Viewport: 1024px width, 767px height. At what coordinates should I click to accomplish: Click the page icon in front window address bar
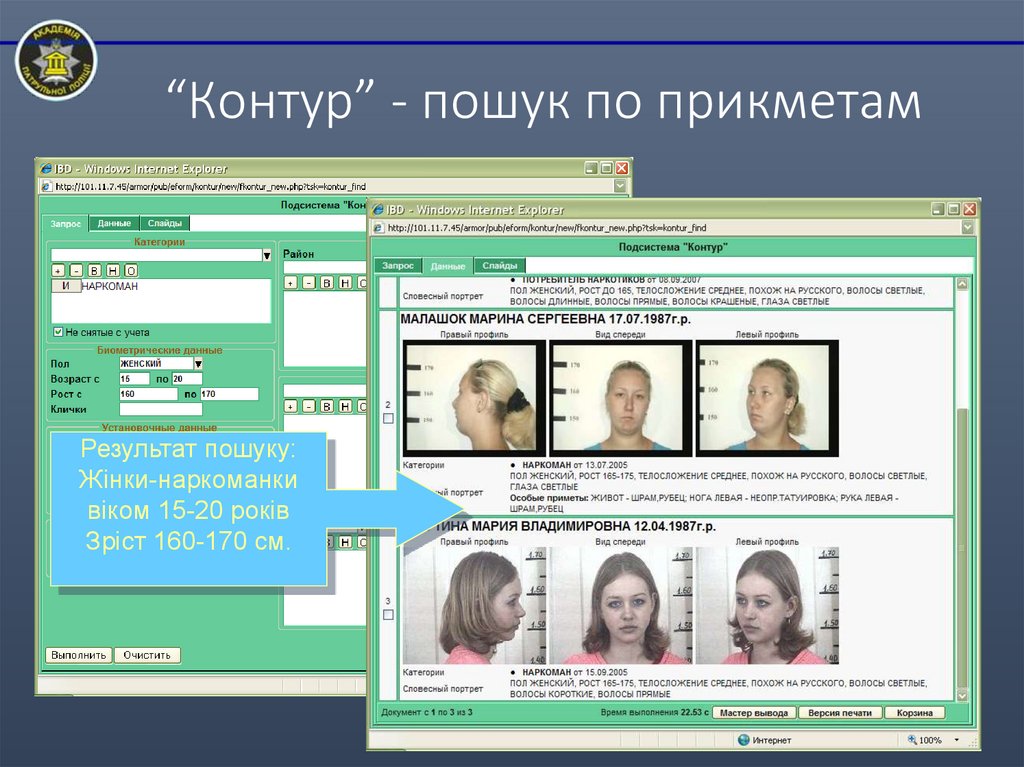click(378, 228)
